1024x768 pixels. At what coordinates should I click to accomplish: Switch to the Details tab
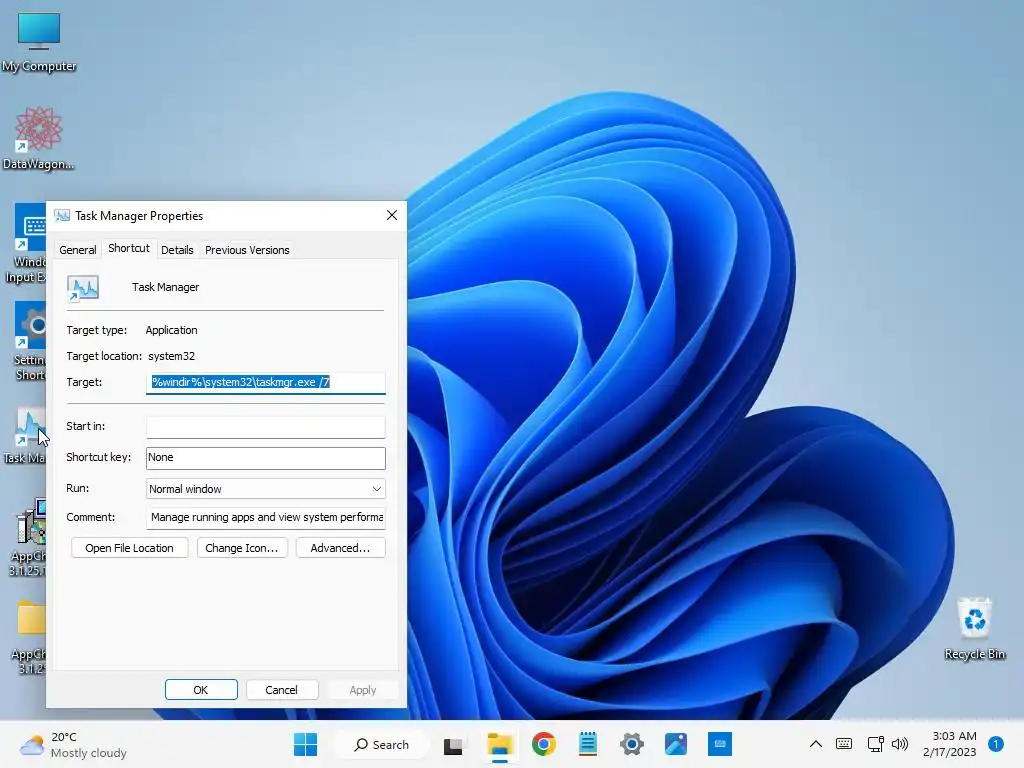point(177,250)
